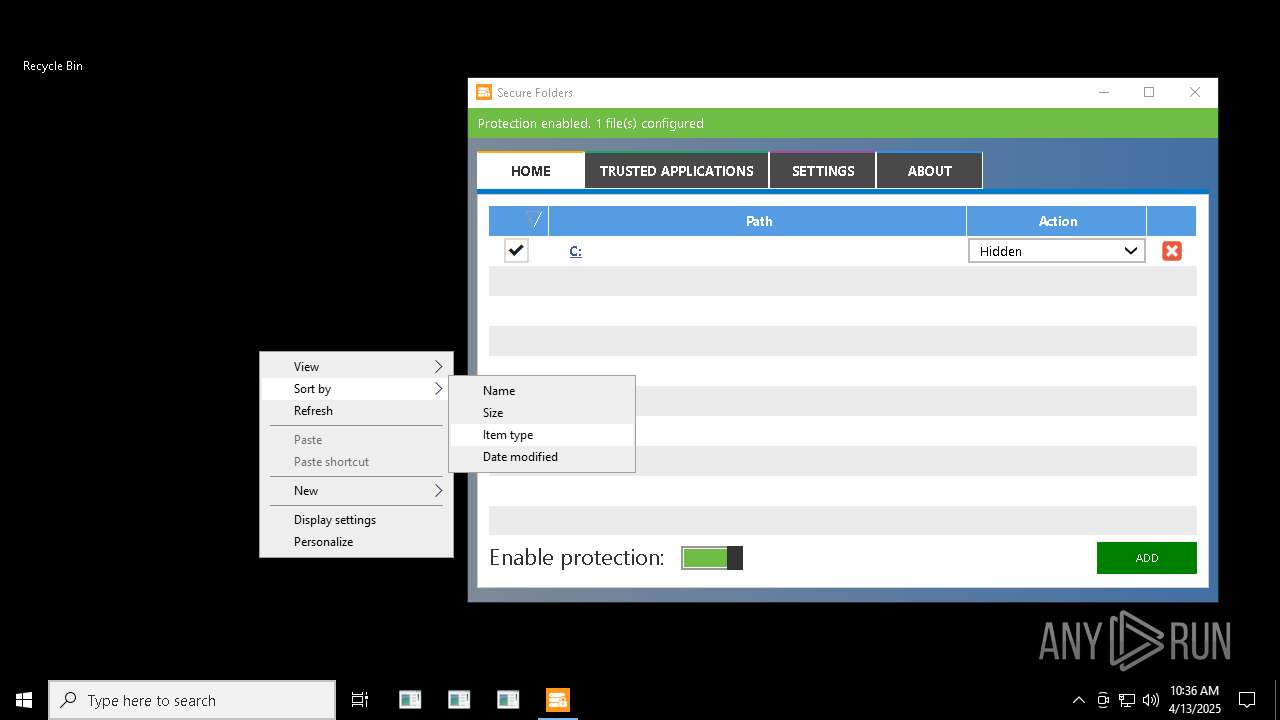Sort desktop by Date modified
The width and height of the screenshot is (1280, 720).
click(x=542, y=457)
